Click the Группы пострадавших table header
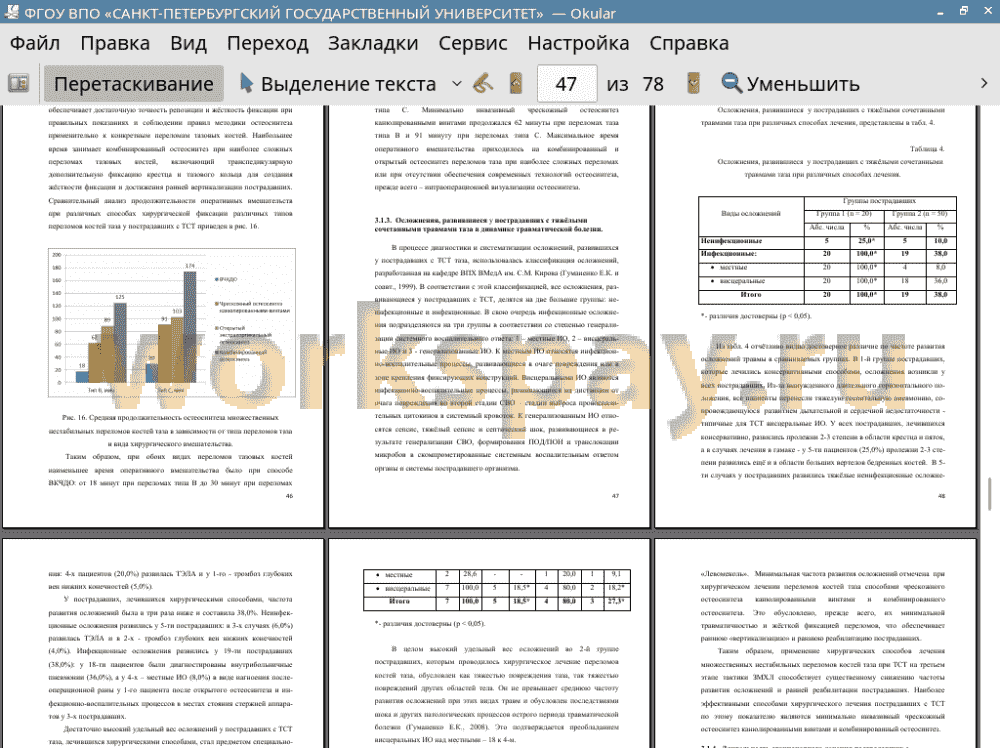This screenshot has width=1000, height=748. [879, 201]
